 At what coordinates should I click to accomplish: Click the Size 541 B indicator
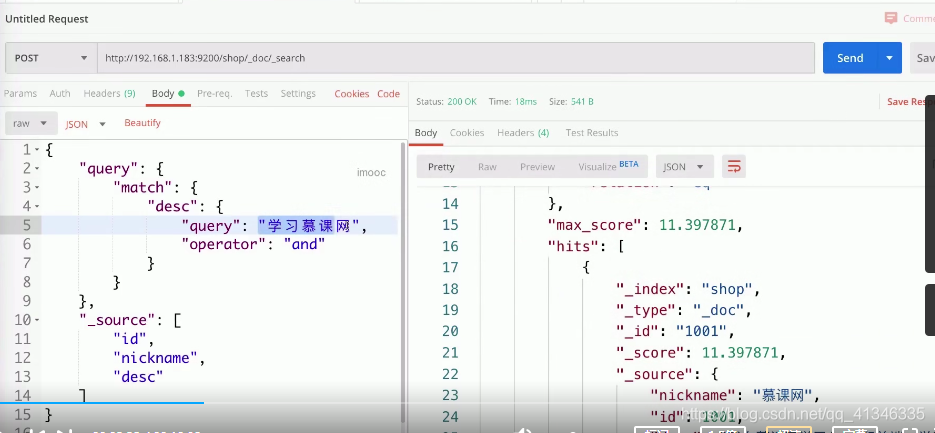571,102
